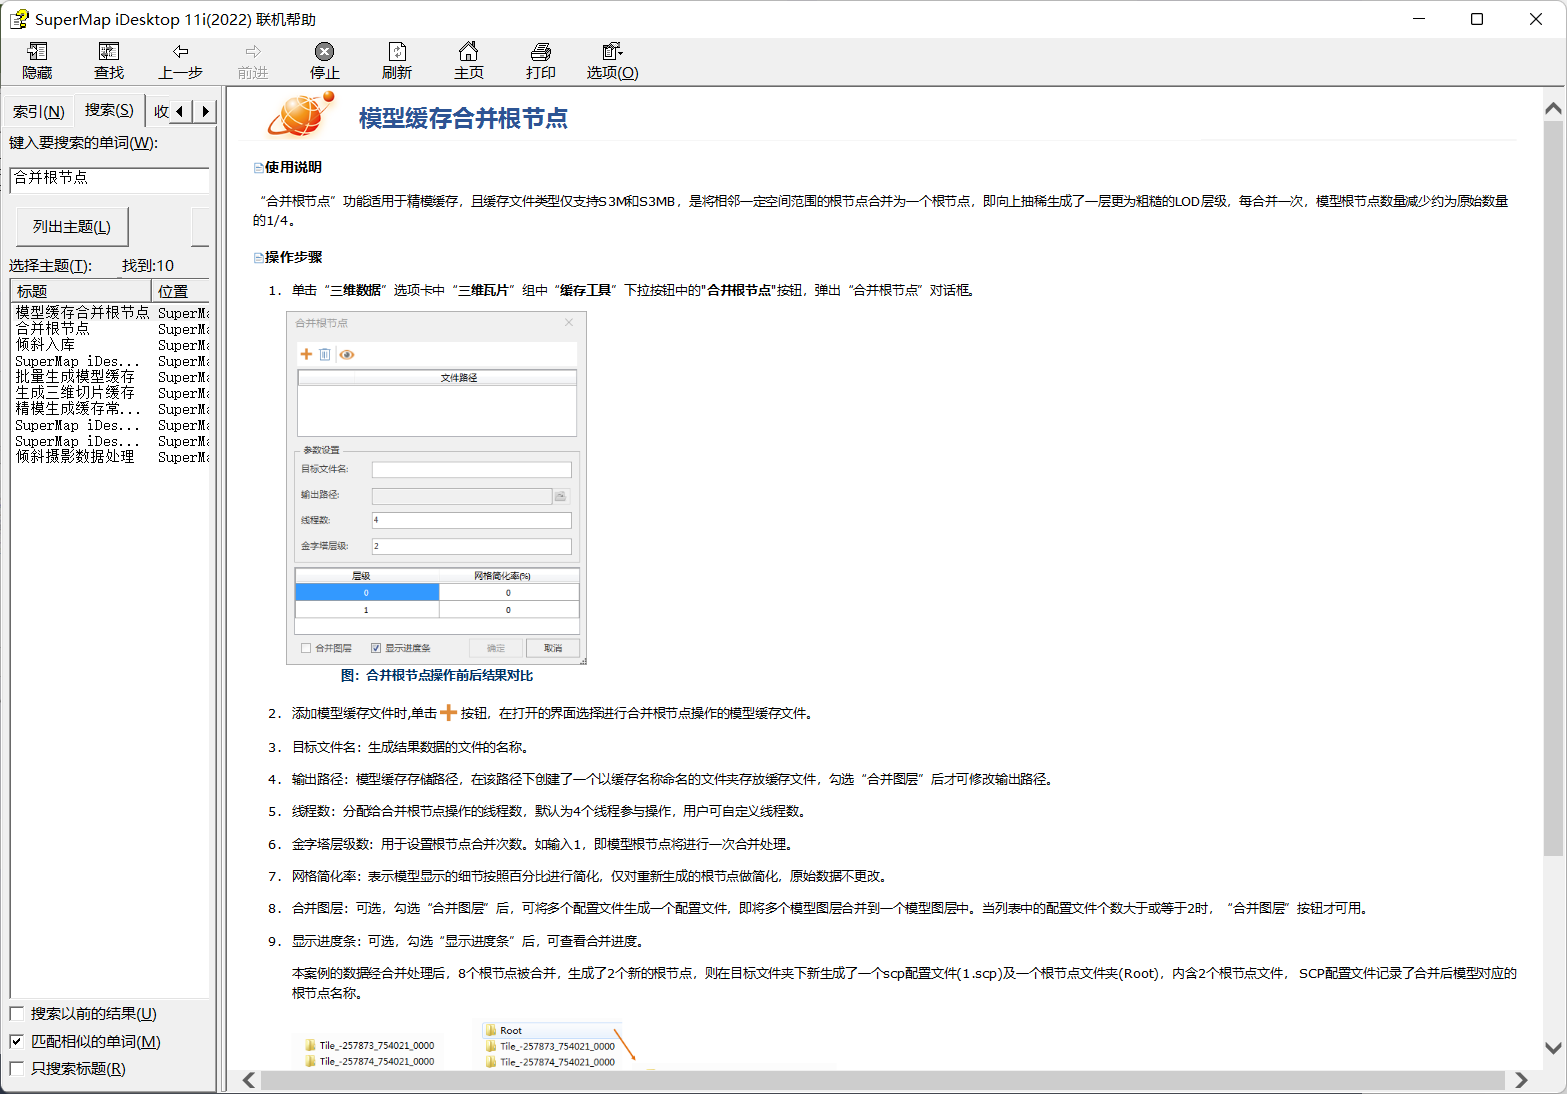Go to 主页 (Home) icon

coord(468,61)
